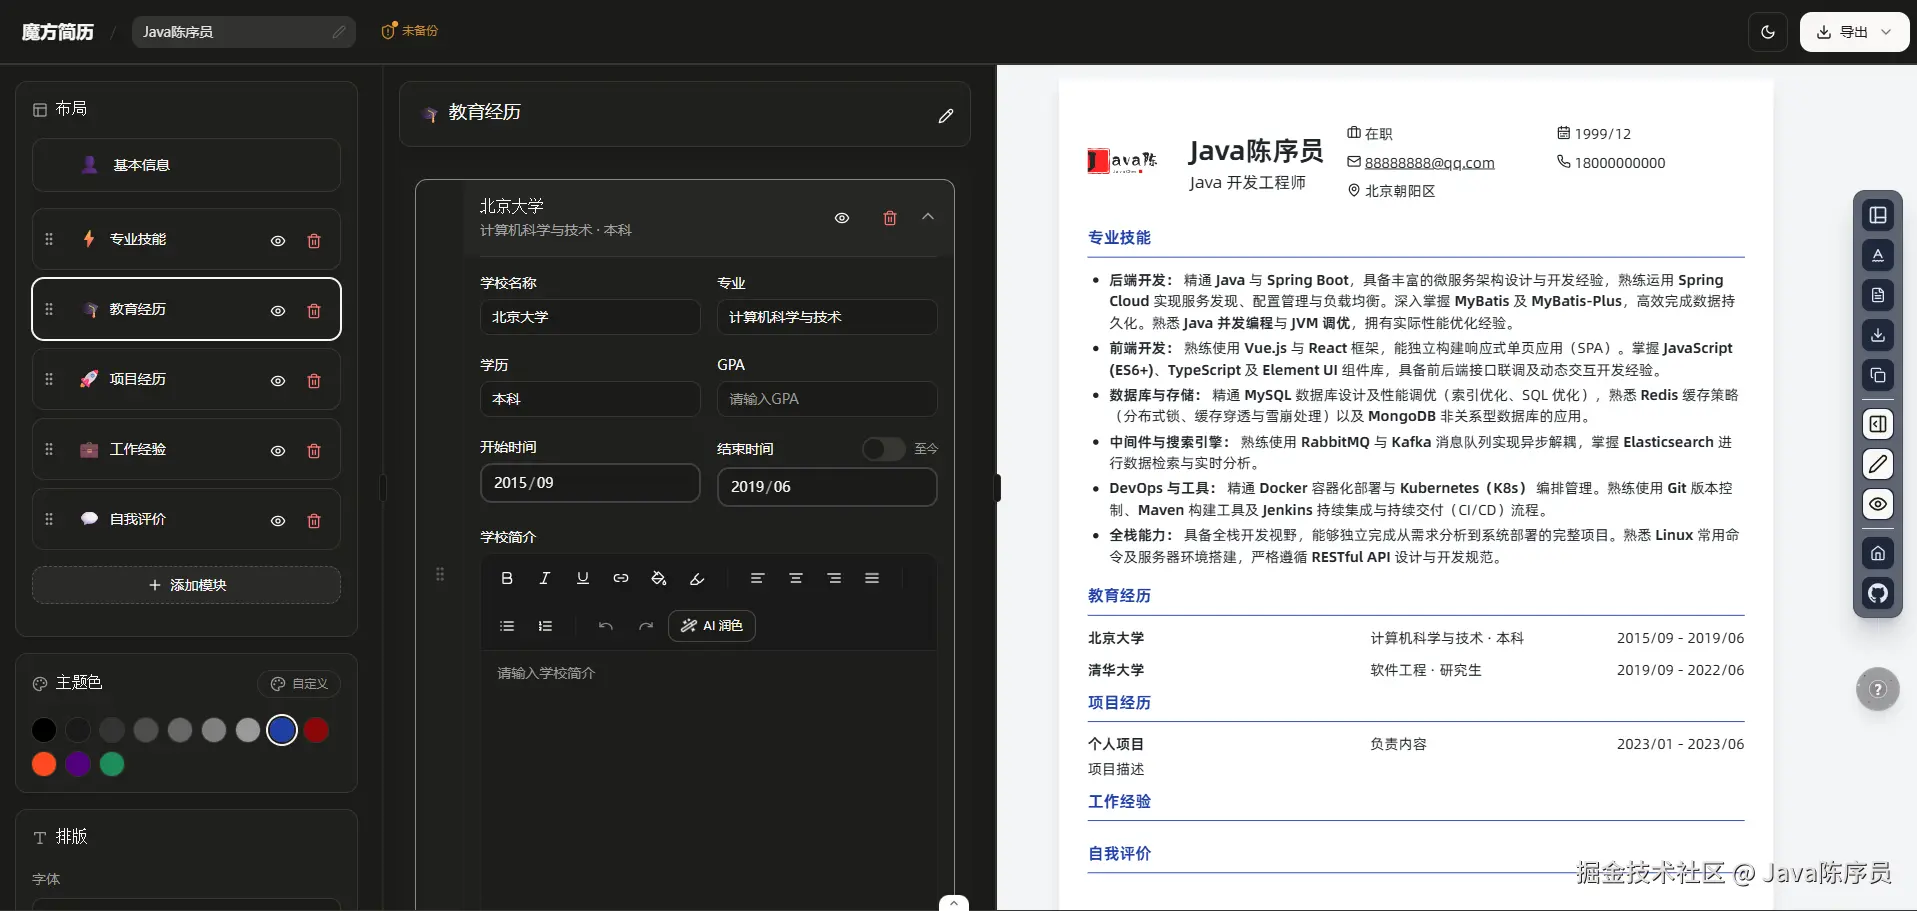Toggle bold in the 学校简介 editor
This screenshot has width=1917, height=911.
click(507, 578)
